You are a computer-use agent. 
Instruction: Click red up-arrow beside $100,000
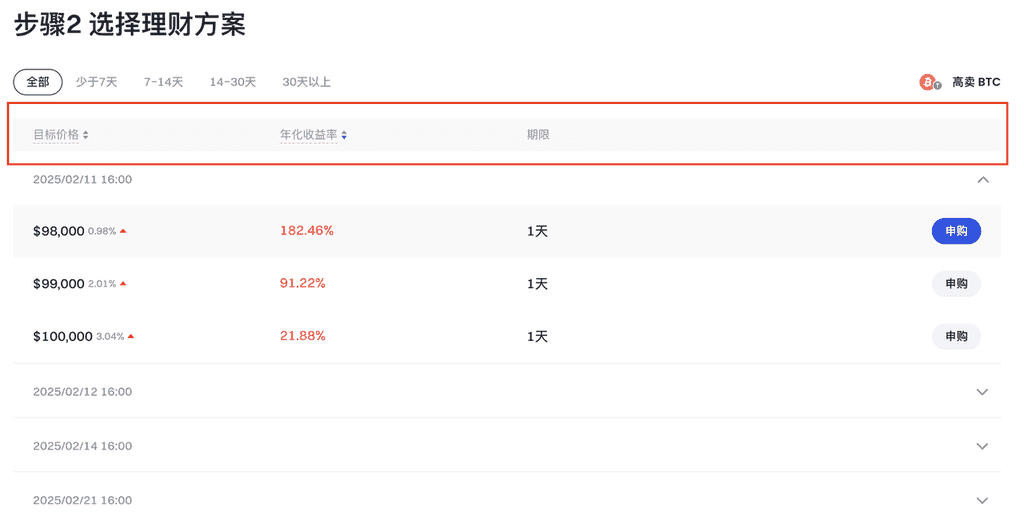point(131,336)
